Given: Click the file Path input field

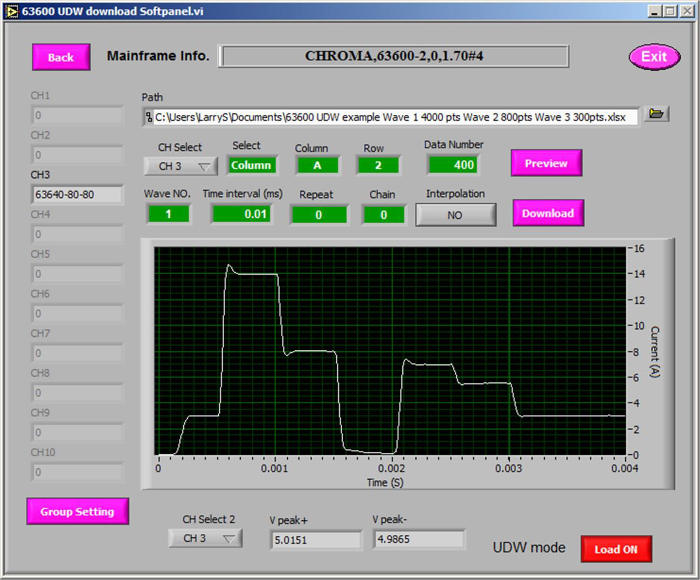Looking at the screenshot, I should [390, 116].
